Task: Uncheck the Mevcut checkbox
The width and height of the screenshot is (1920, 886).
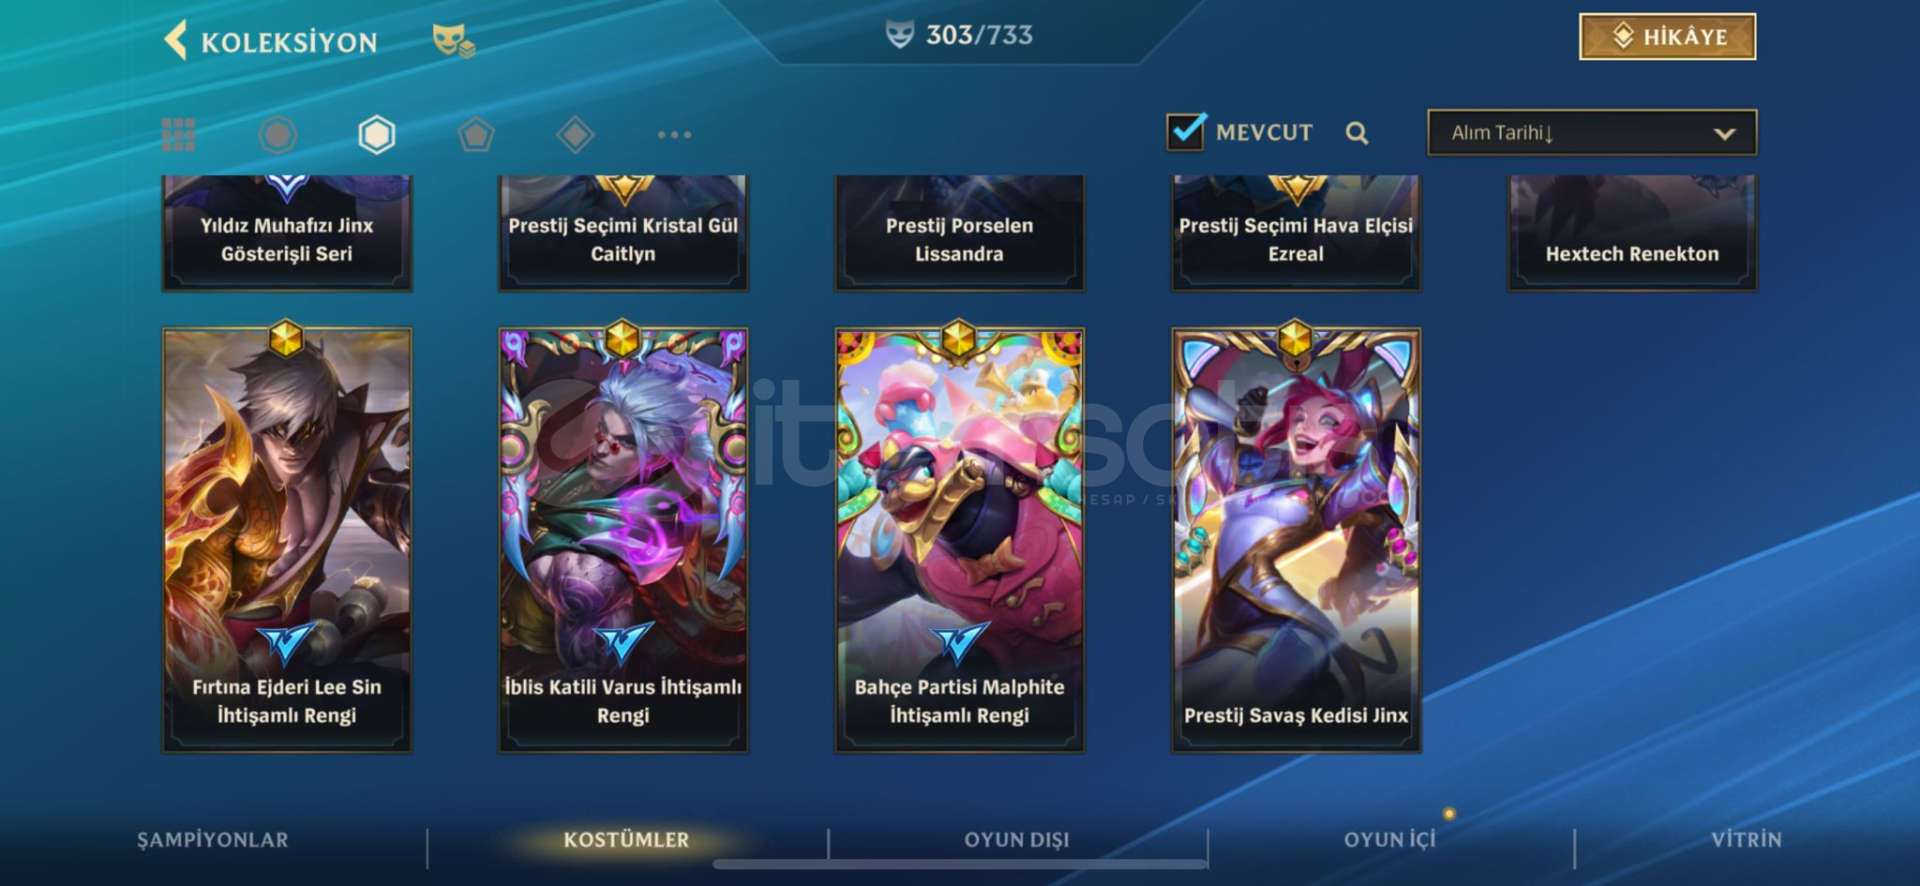Action: pos(1186,131)
